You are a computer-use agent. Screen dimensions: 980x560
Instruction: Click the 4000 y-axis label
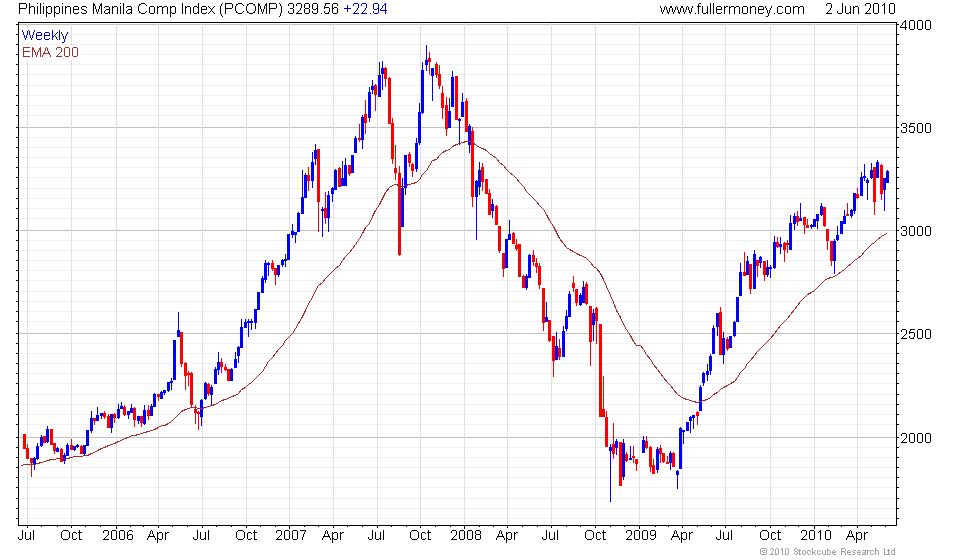[916, 26]
